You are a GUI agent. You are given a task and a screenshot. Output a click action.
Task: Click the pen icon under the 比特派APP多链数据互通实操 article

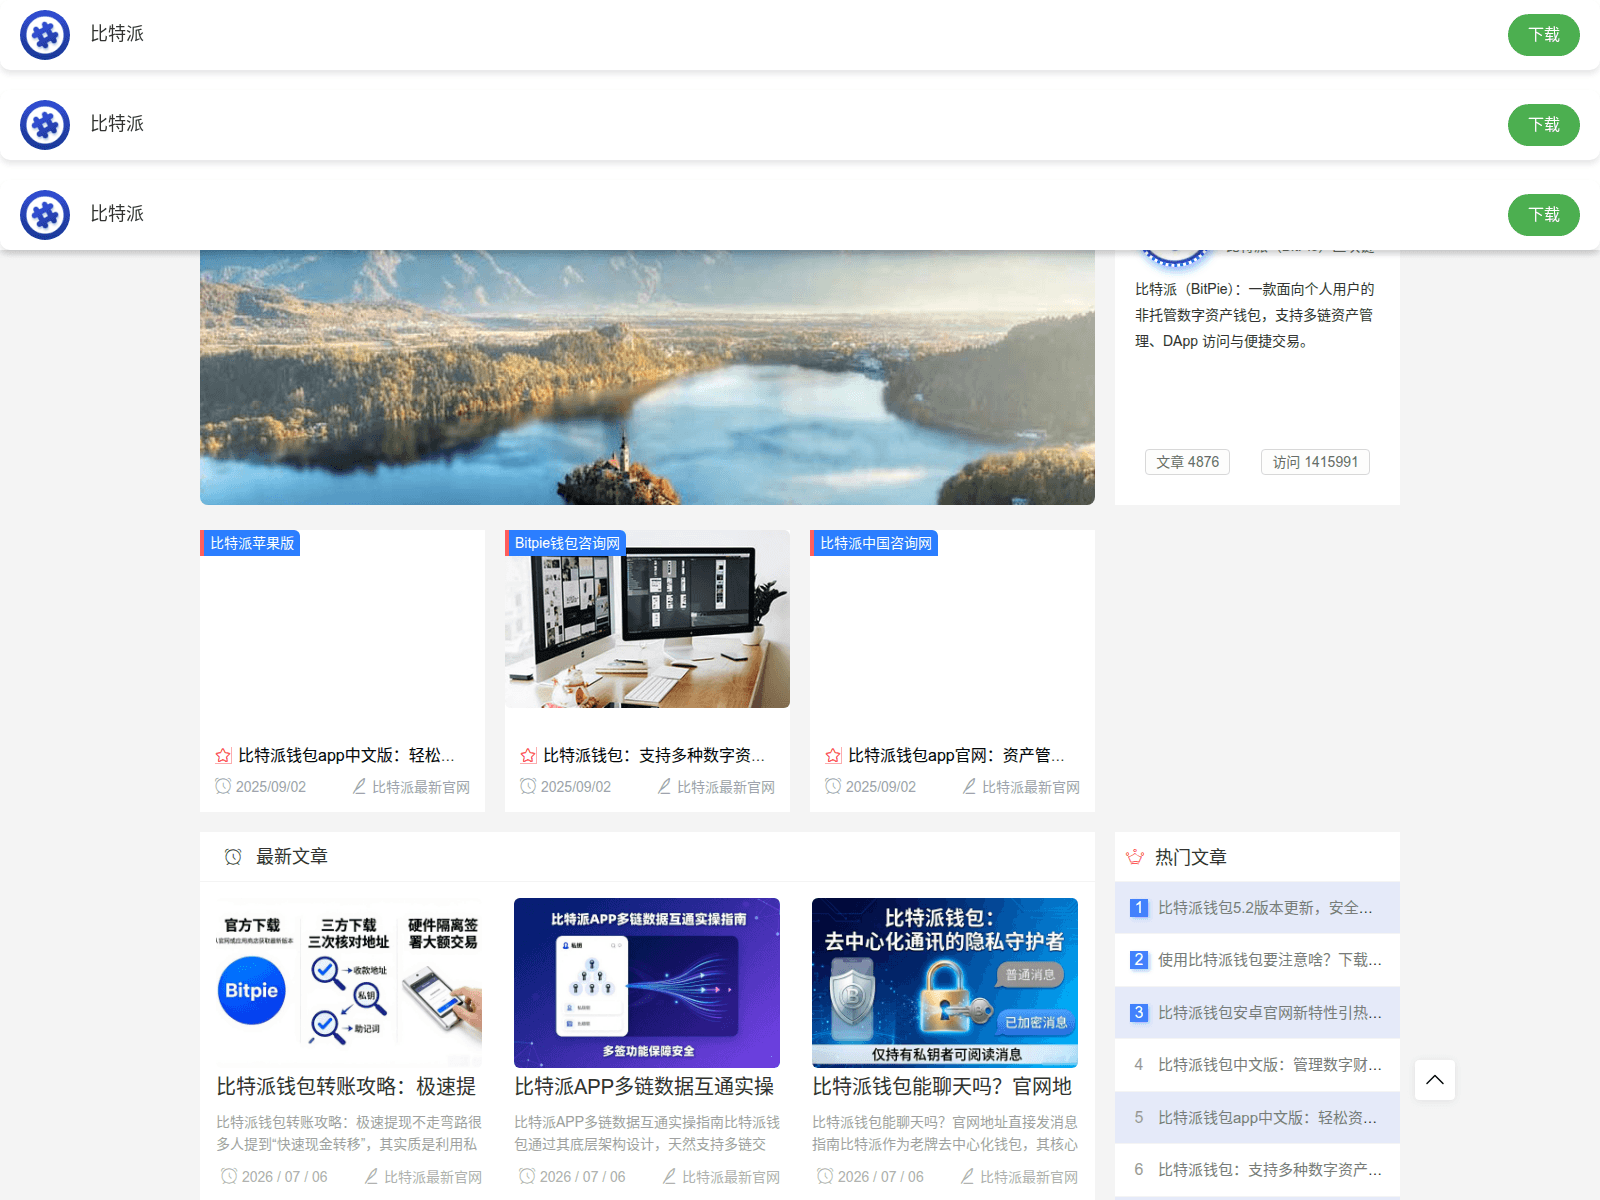(x=670, y=1177)
